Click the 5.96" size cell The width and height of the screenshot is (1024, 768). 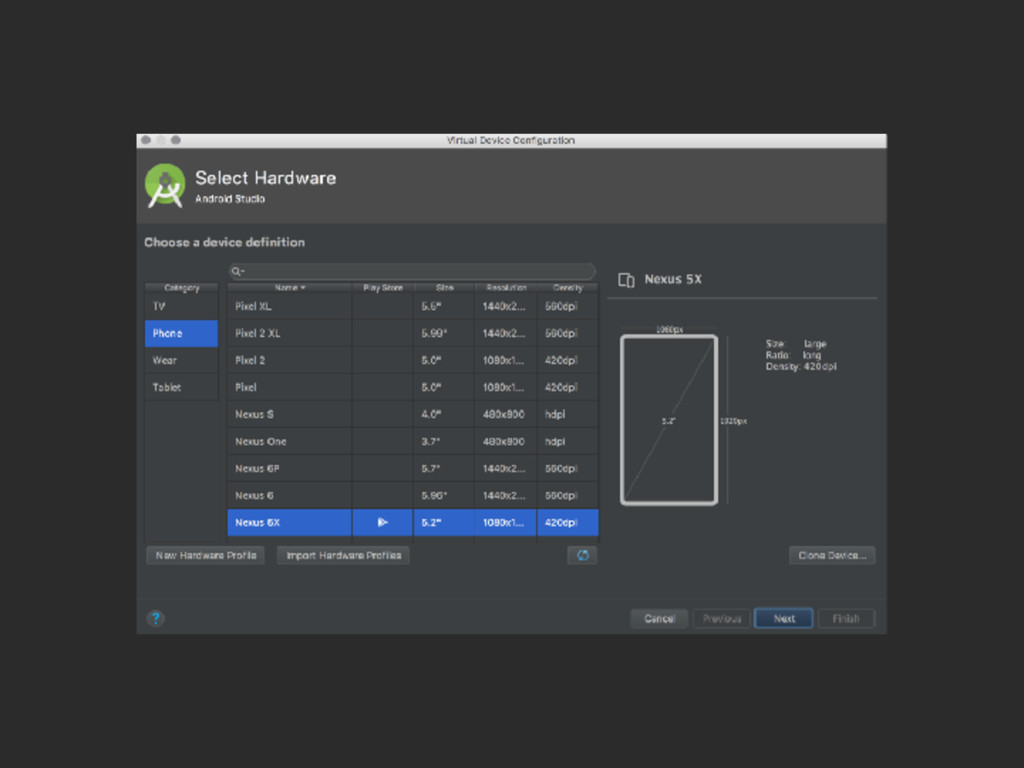coord(444,496)
